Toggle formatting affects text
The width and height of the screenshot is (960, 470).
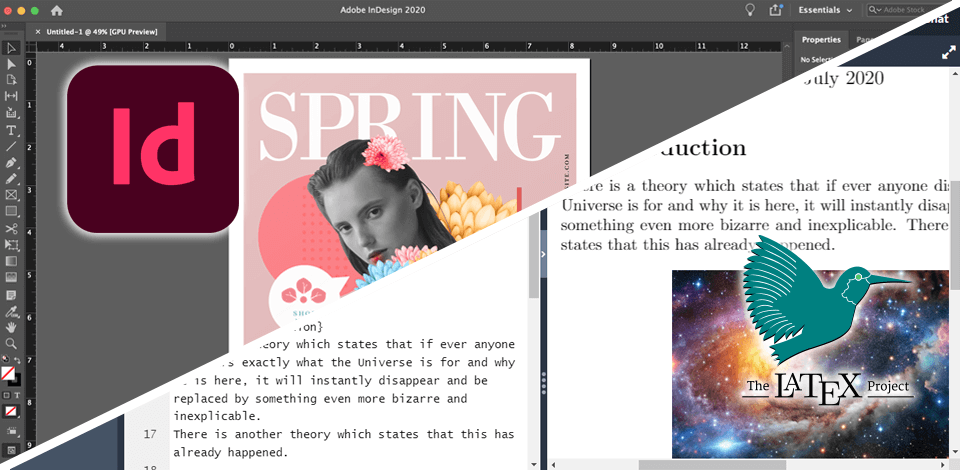point(17,395)
